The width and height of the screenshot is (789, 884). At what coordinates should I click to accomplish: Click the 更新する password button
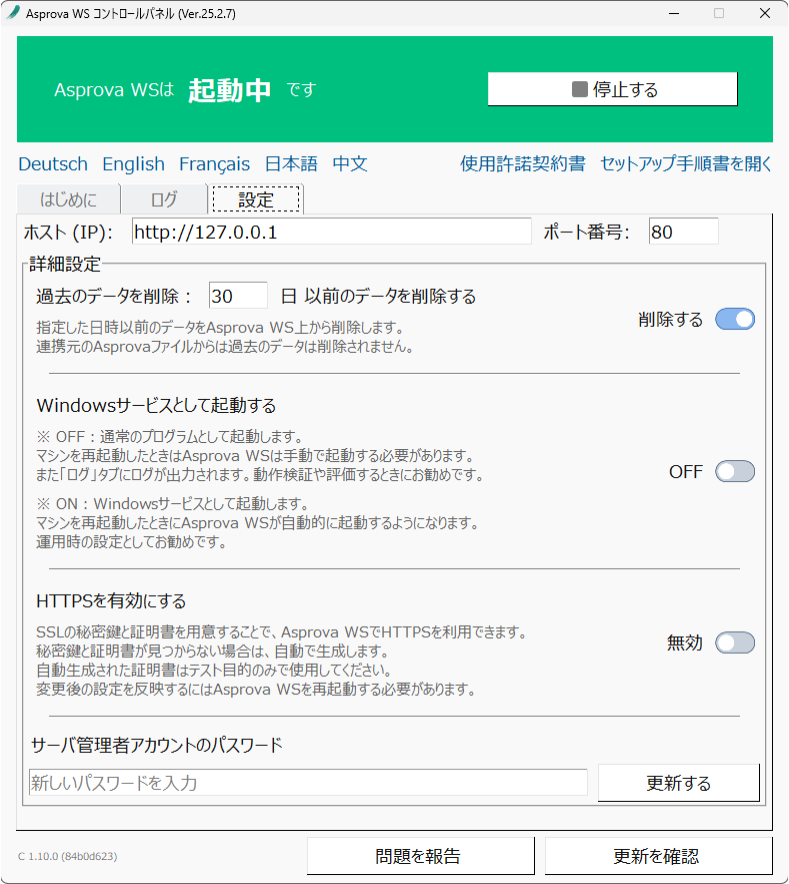point(678,783)
